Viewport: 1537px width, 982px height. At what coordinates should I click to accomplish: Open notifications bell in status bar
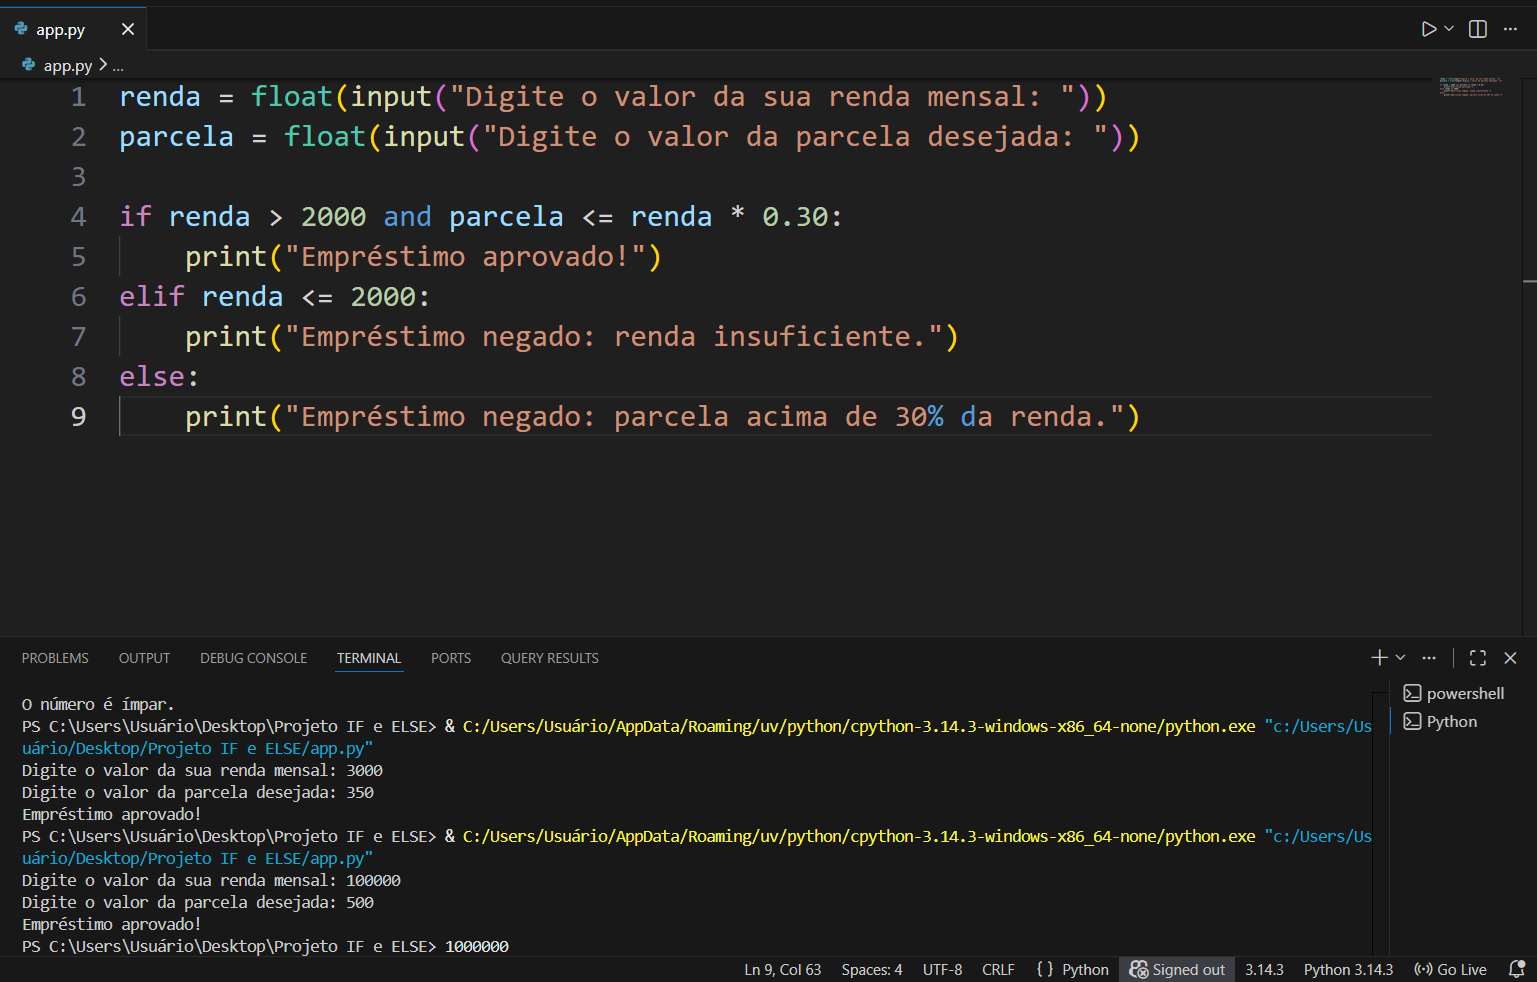coord(1516,969)
